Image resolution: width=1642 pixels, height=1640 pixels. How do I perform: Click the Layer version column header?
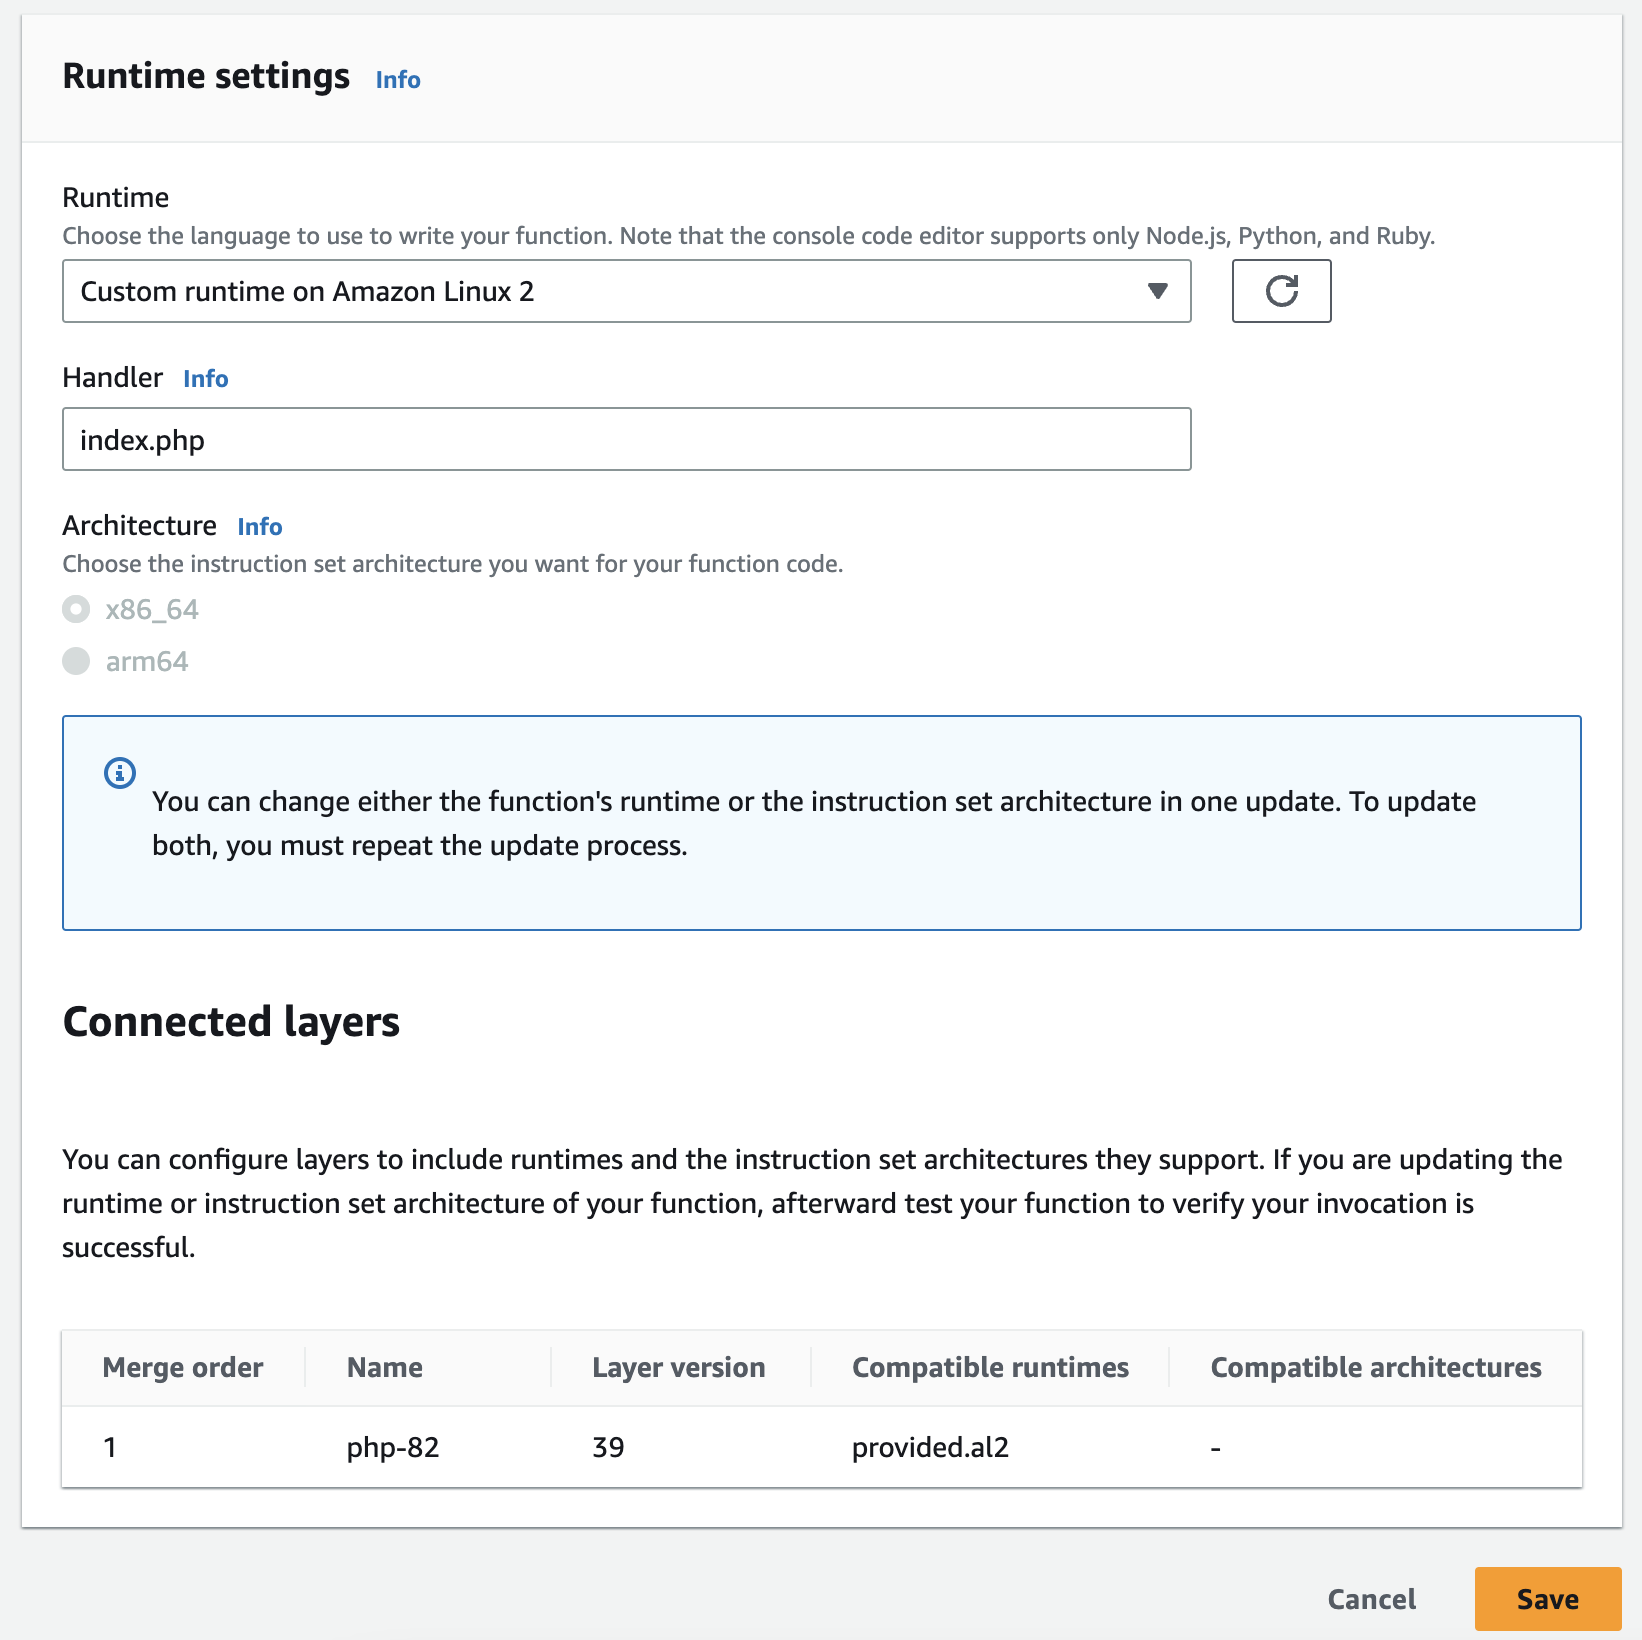[679, 1367]
